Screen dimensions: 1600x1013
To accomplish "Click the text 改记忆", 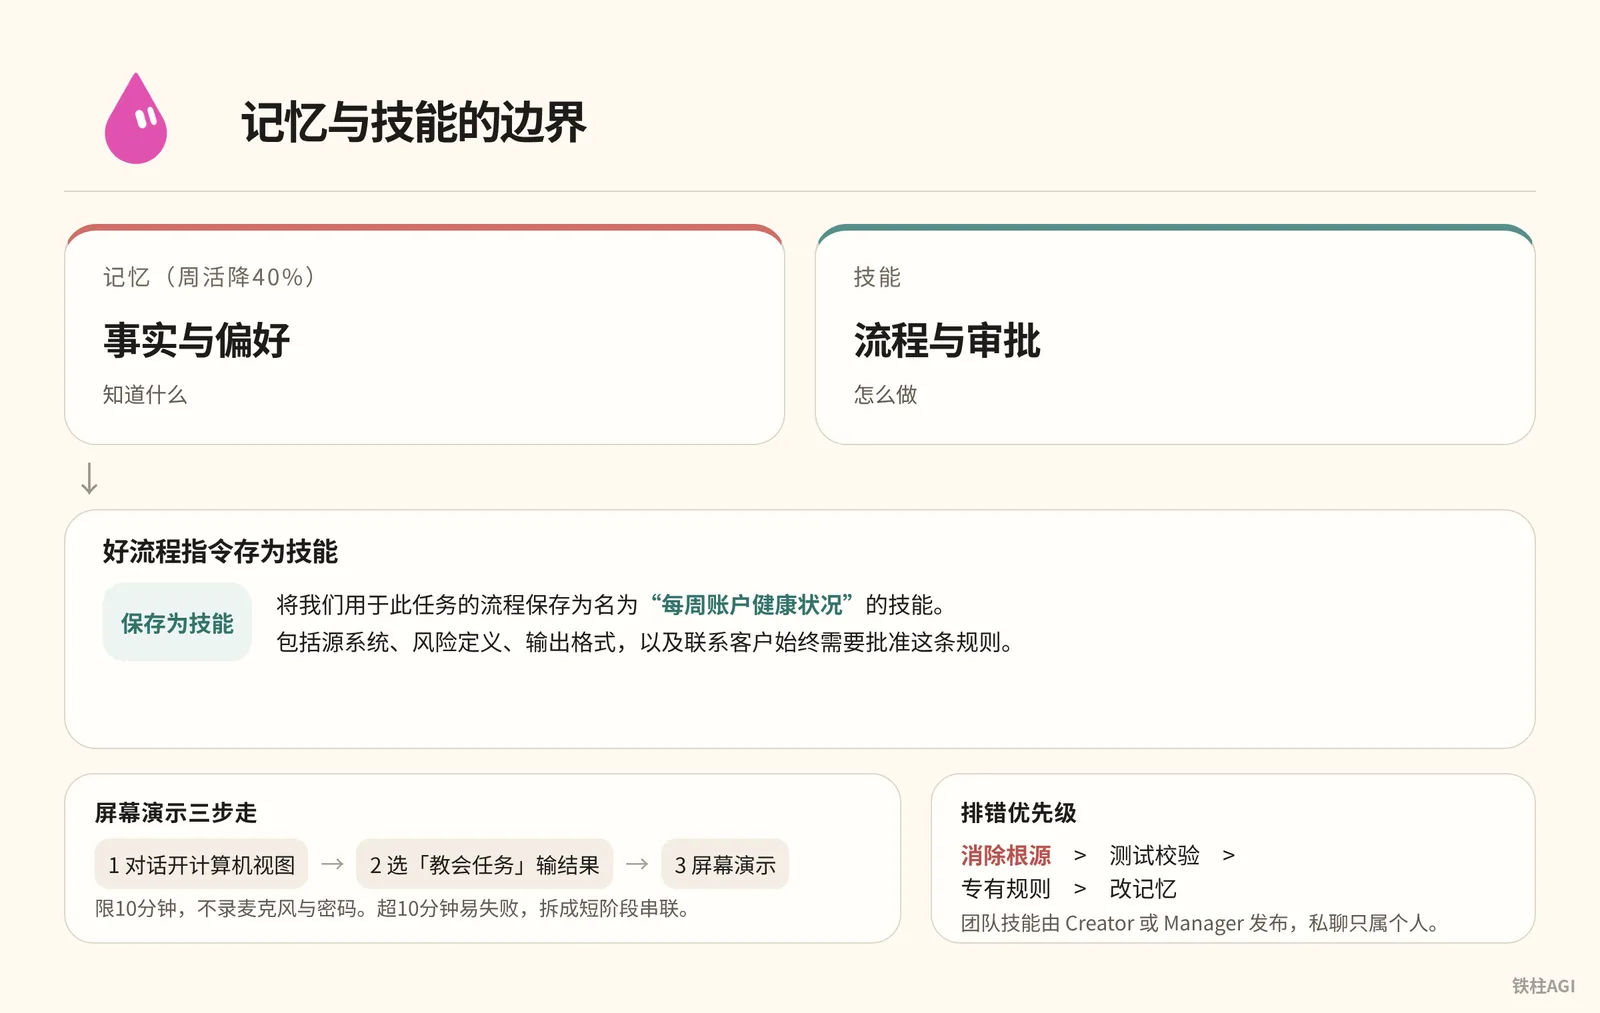I will tap(1143, 888).
